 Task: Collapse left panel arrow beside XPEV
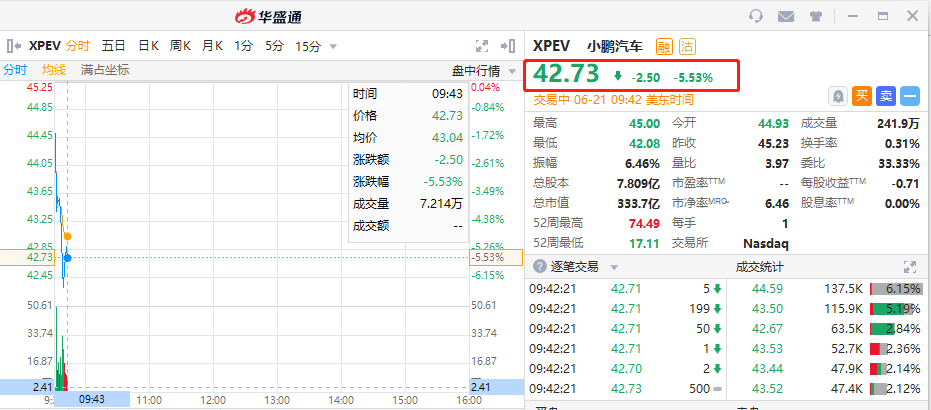click(14, 46)
